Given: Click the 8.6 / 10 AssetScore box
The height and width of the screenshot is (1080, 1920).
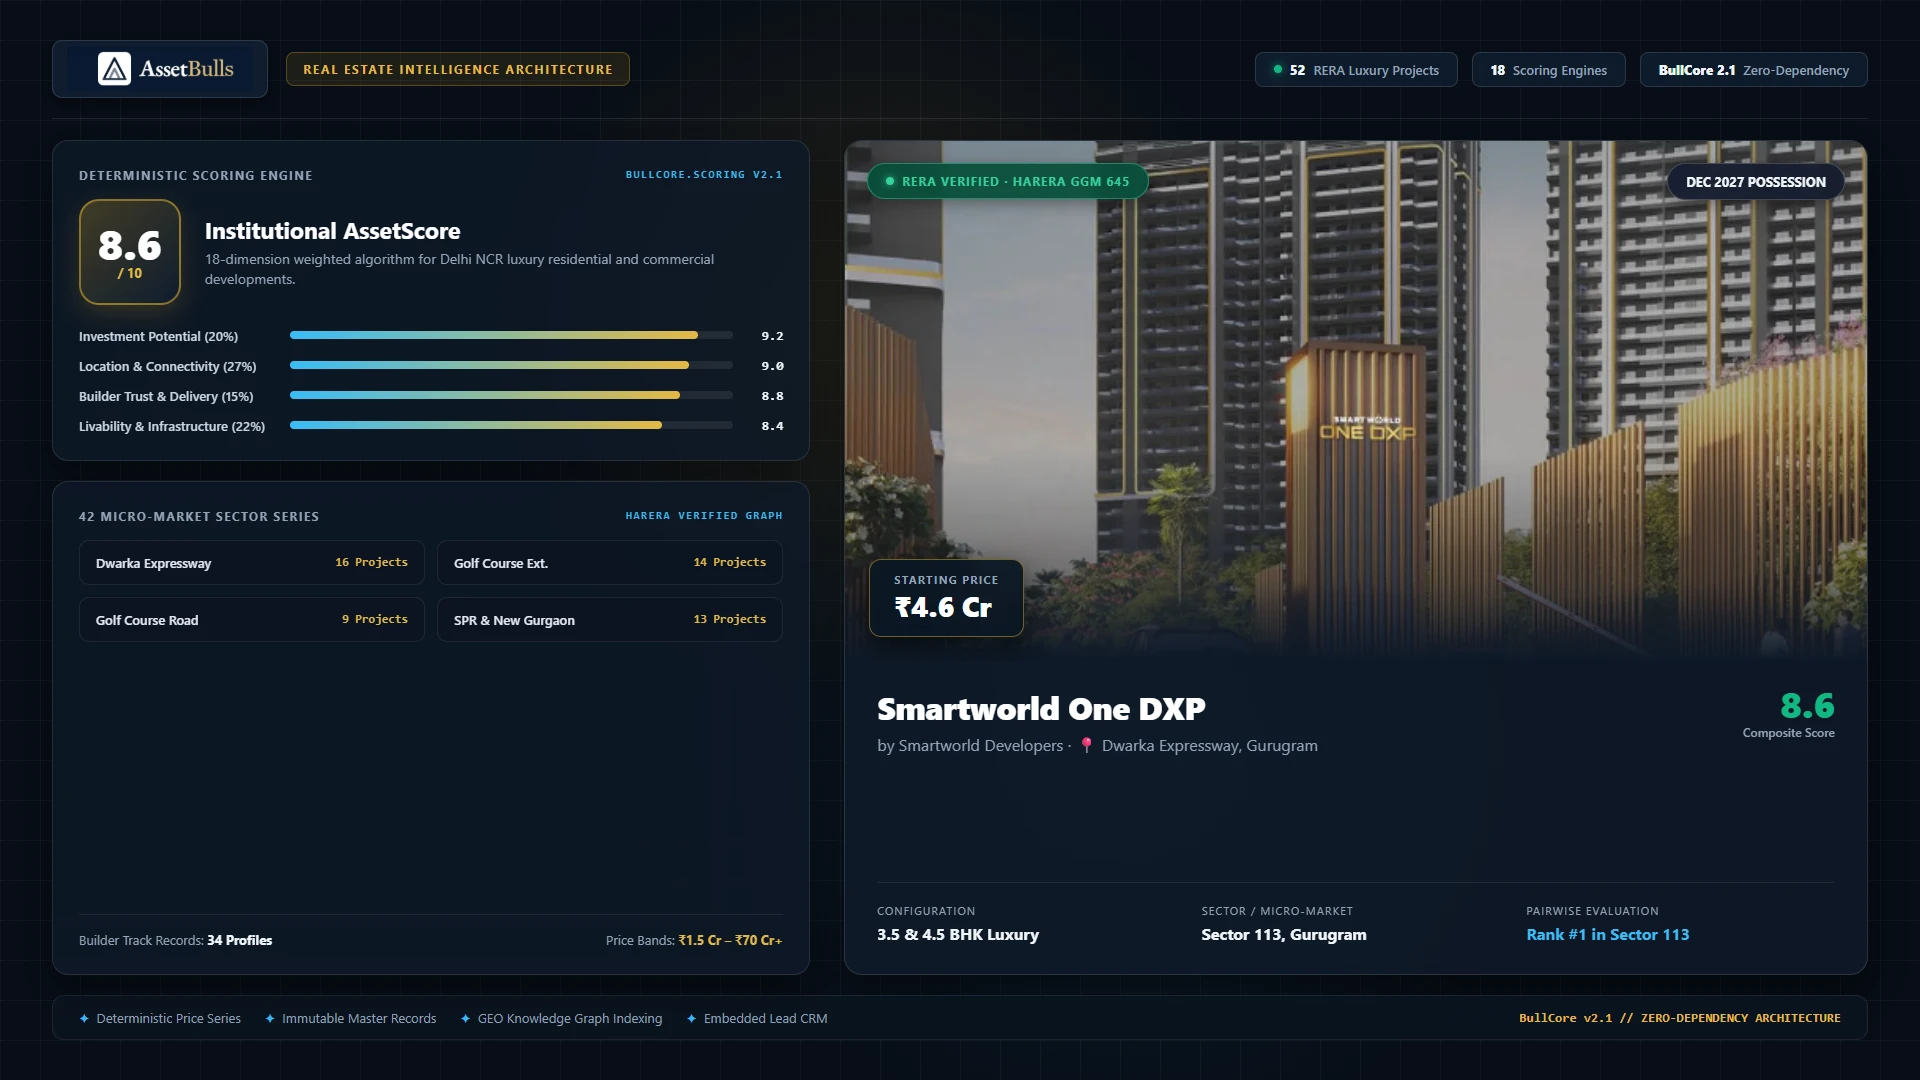Looking at the screenshot, I should click(130, 252).
